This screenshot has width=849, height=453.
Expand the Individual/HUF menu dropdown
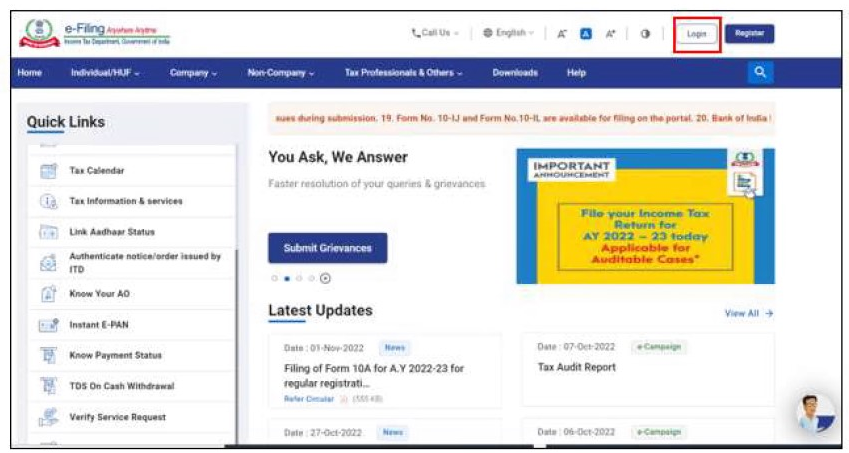click(105, 73)
